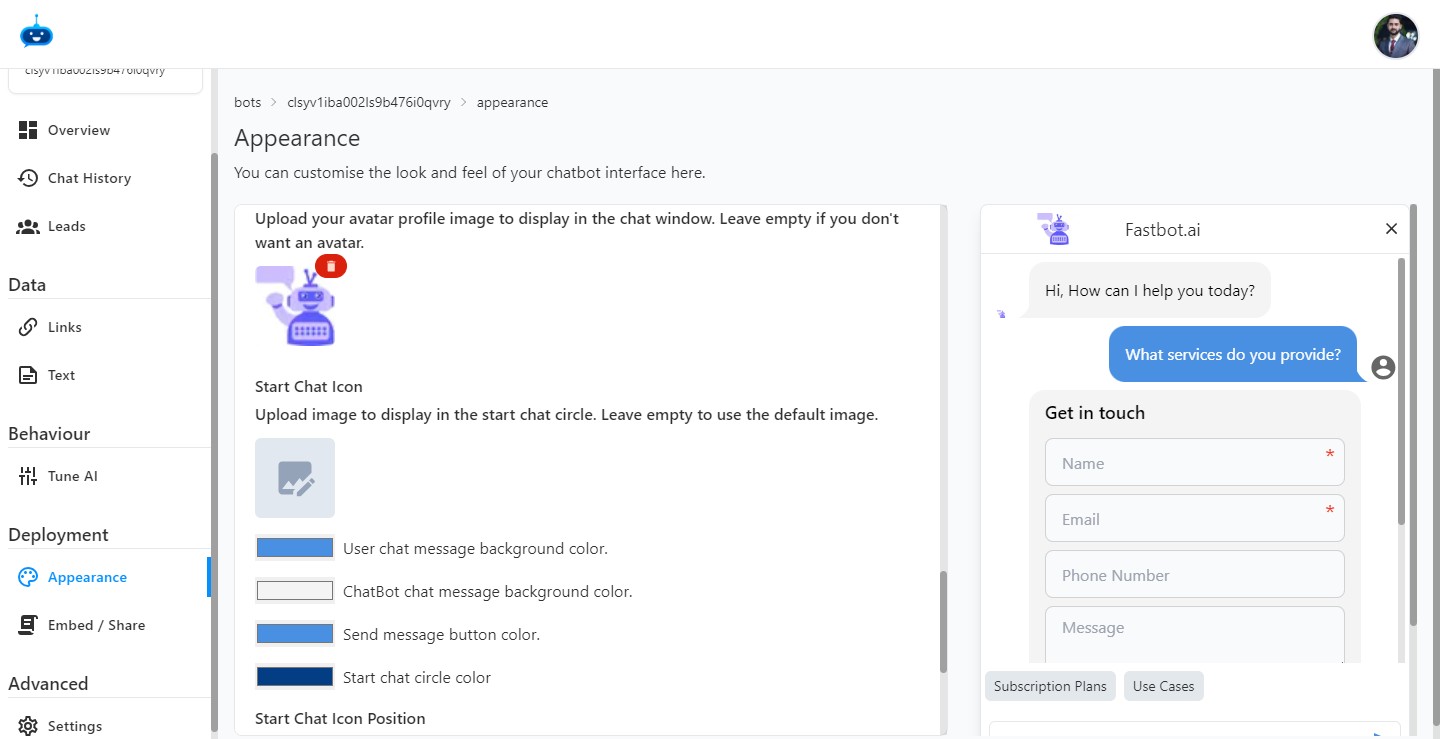Select the Subscription Plans quick reply
1440x739 pixels.
(1050, 686)
